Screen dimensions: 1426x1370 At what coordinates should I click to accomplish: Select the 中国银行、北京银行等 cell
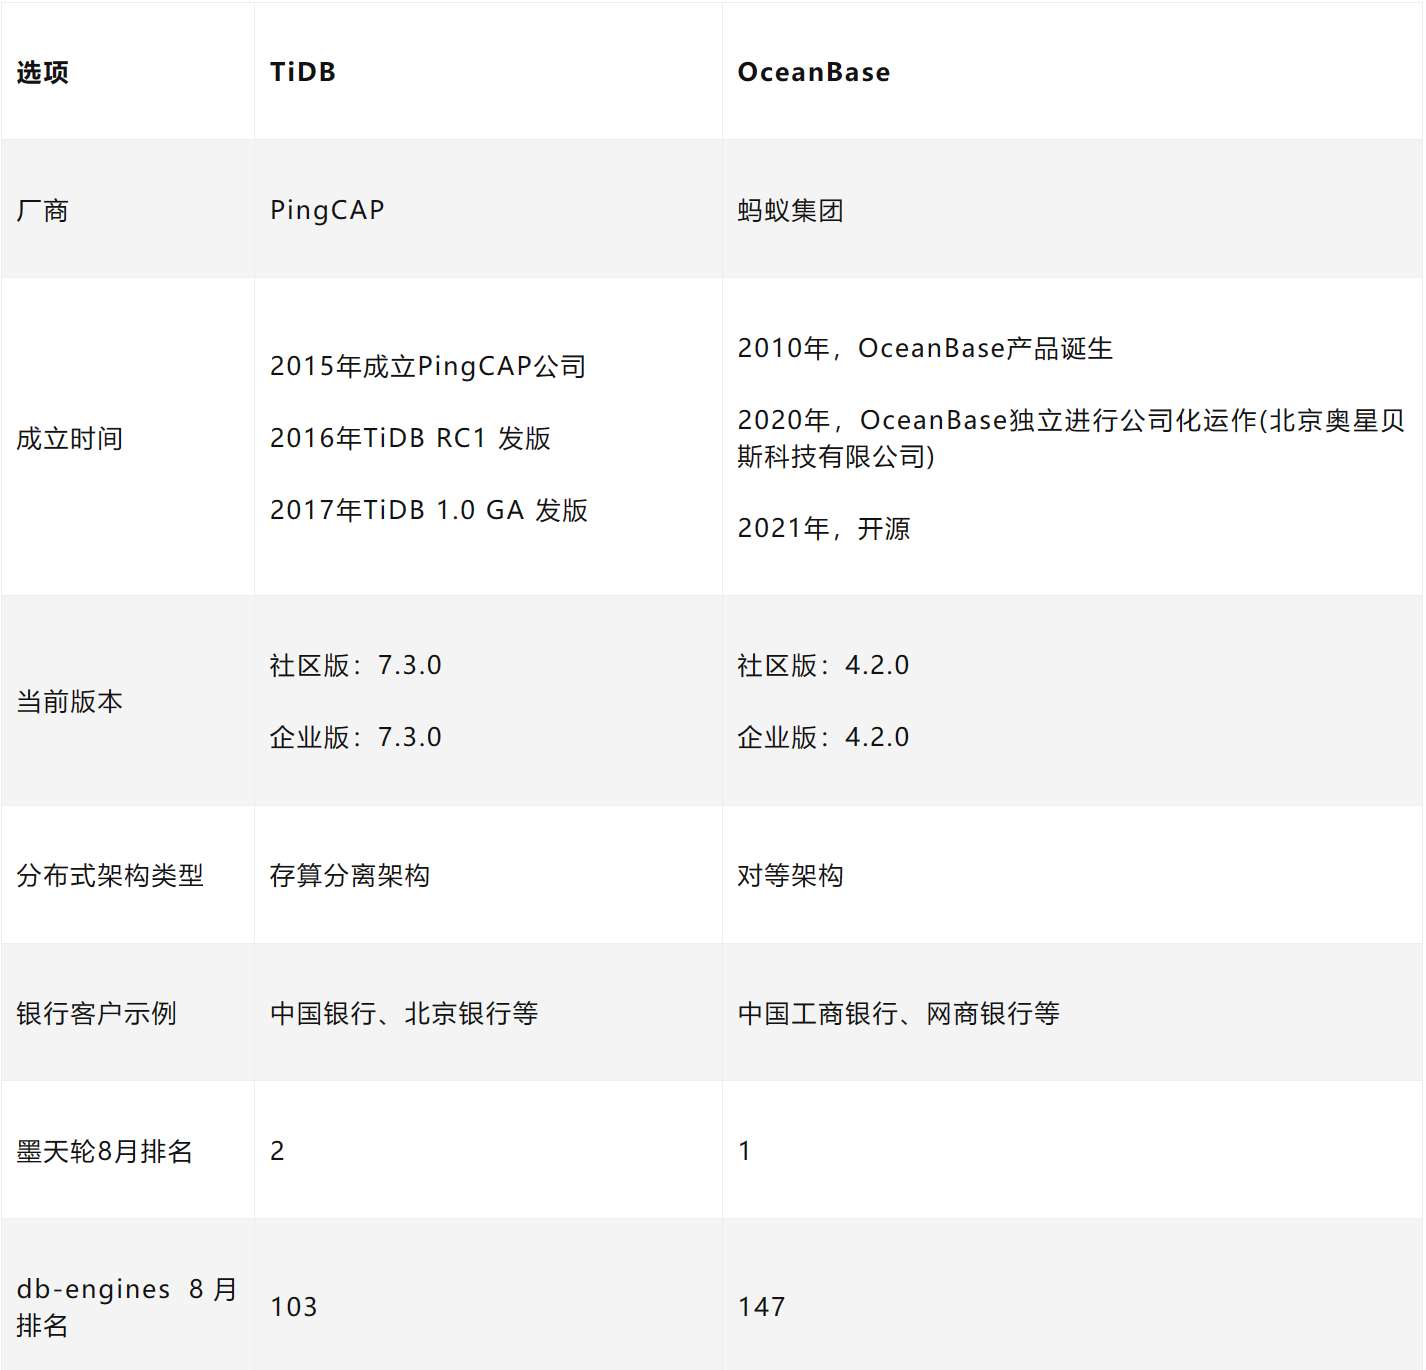tap(403, 1013)
